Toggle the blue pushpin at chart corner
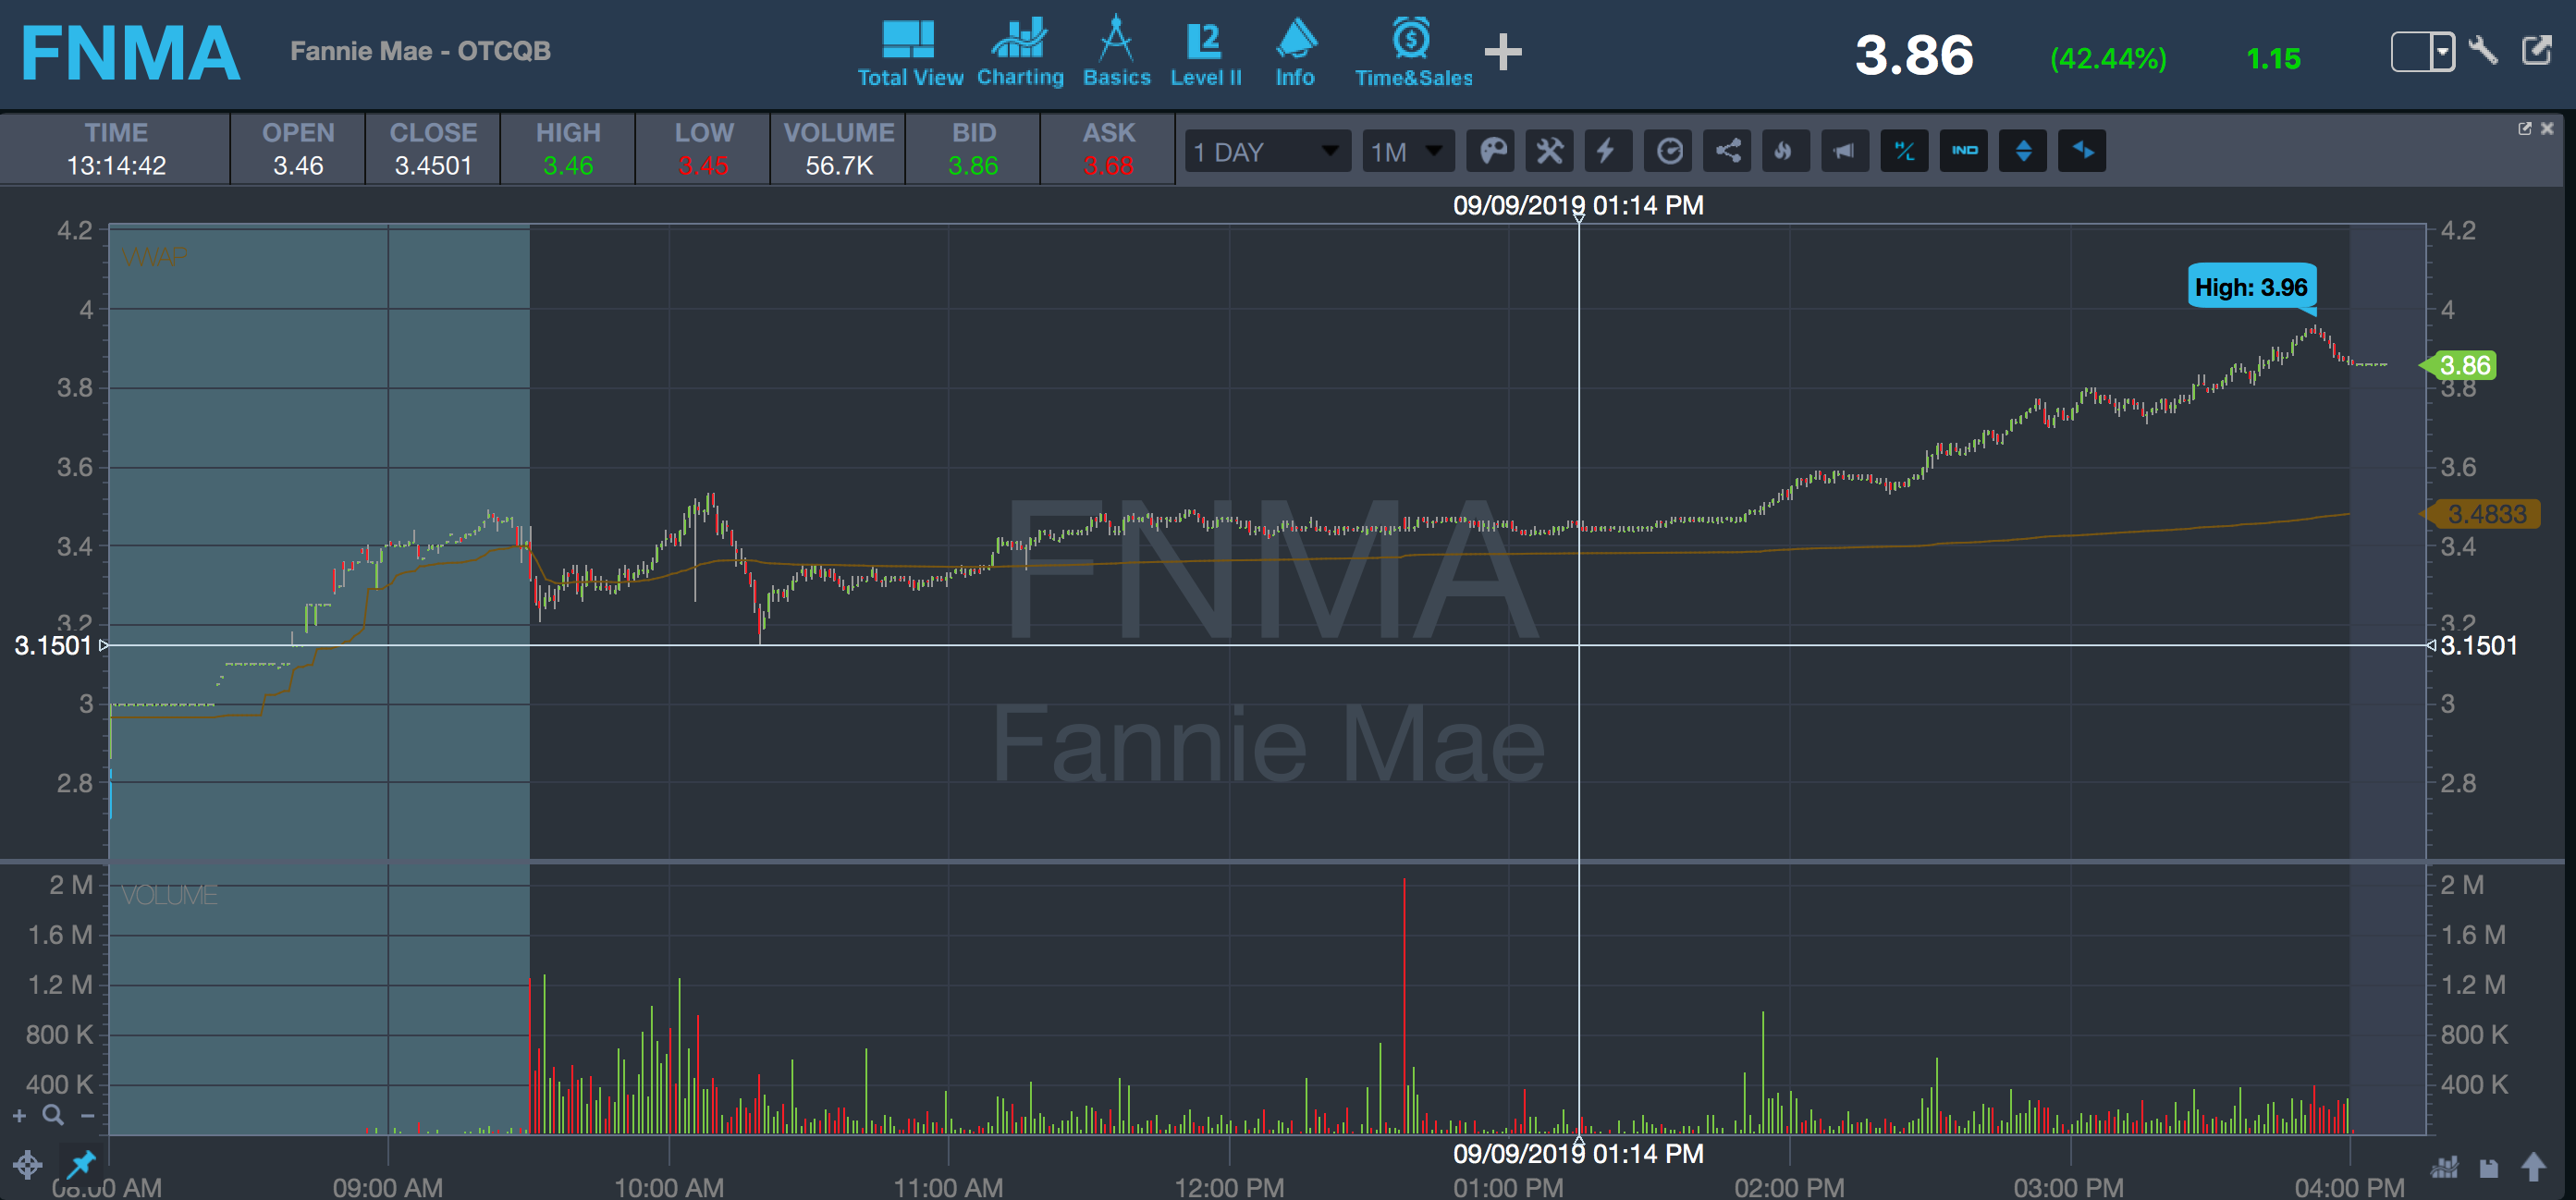Image resolution: width=2576 pixels, height=1200 pixels. 80,1163
